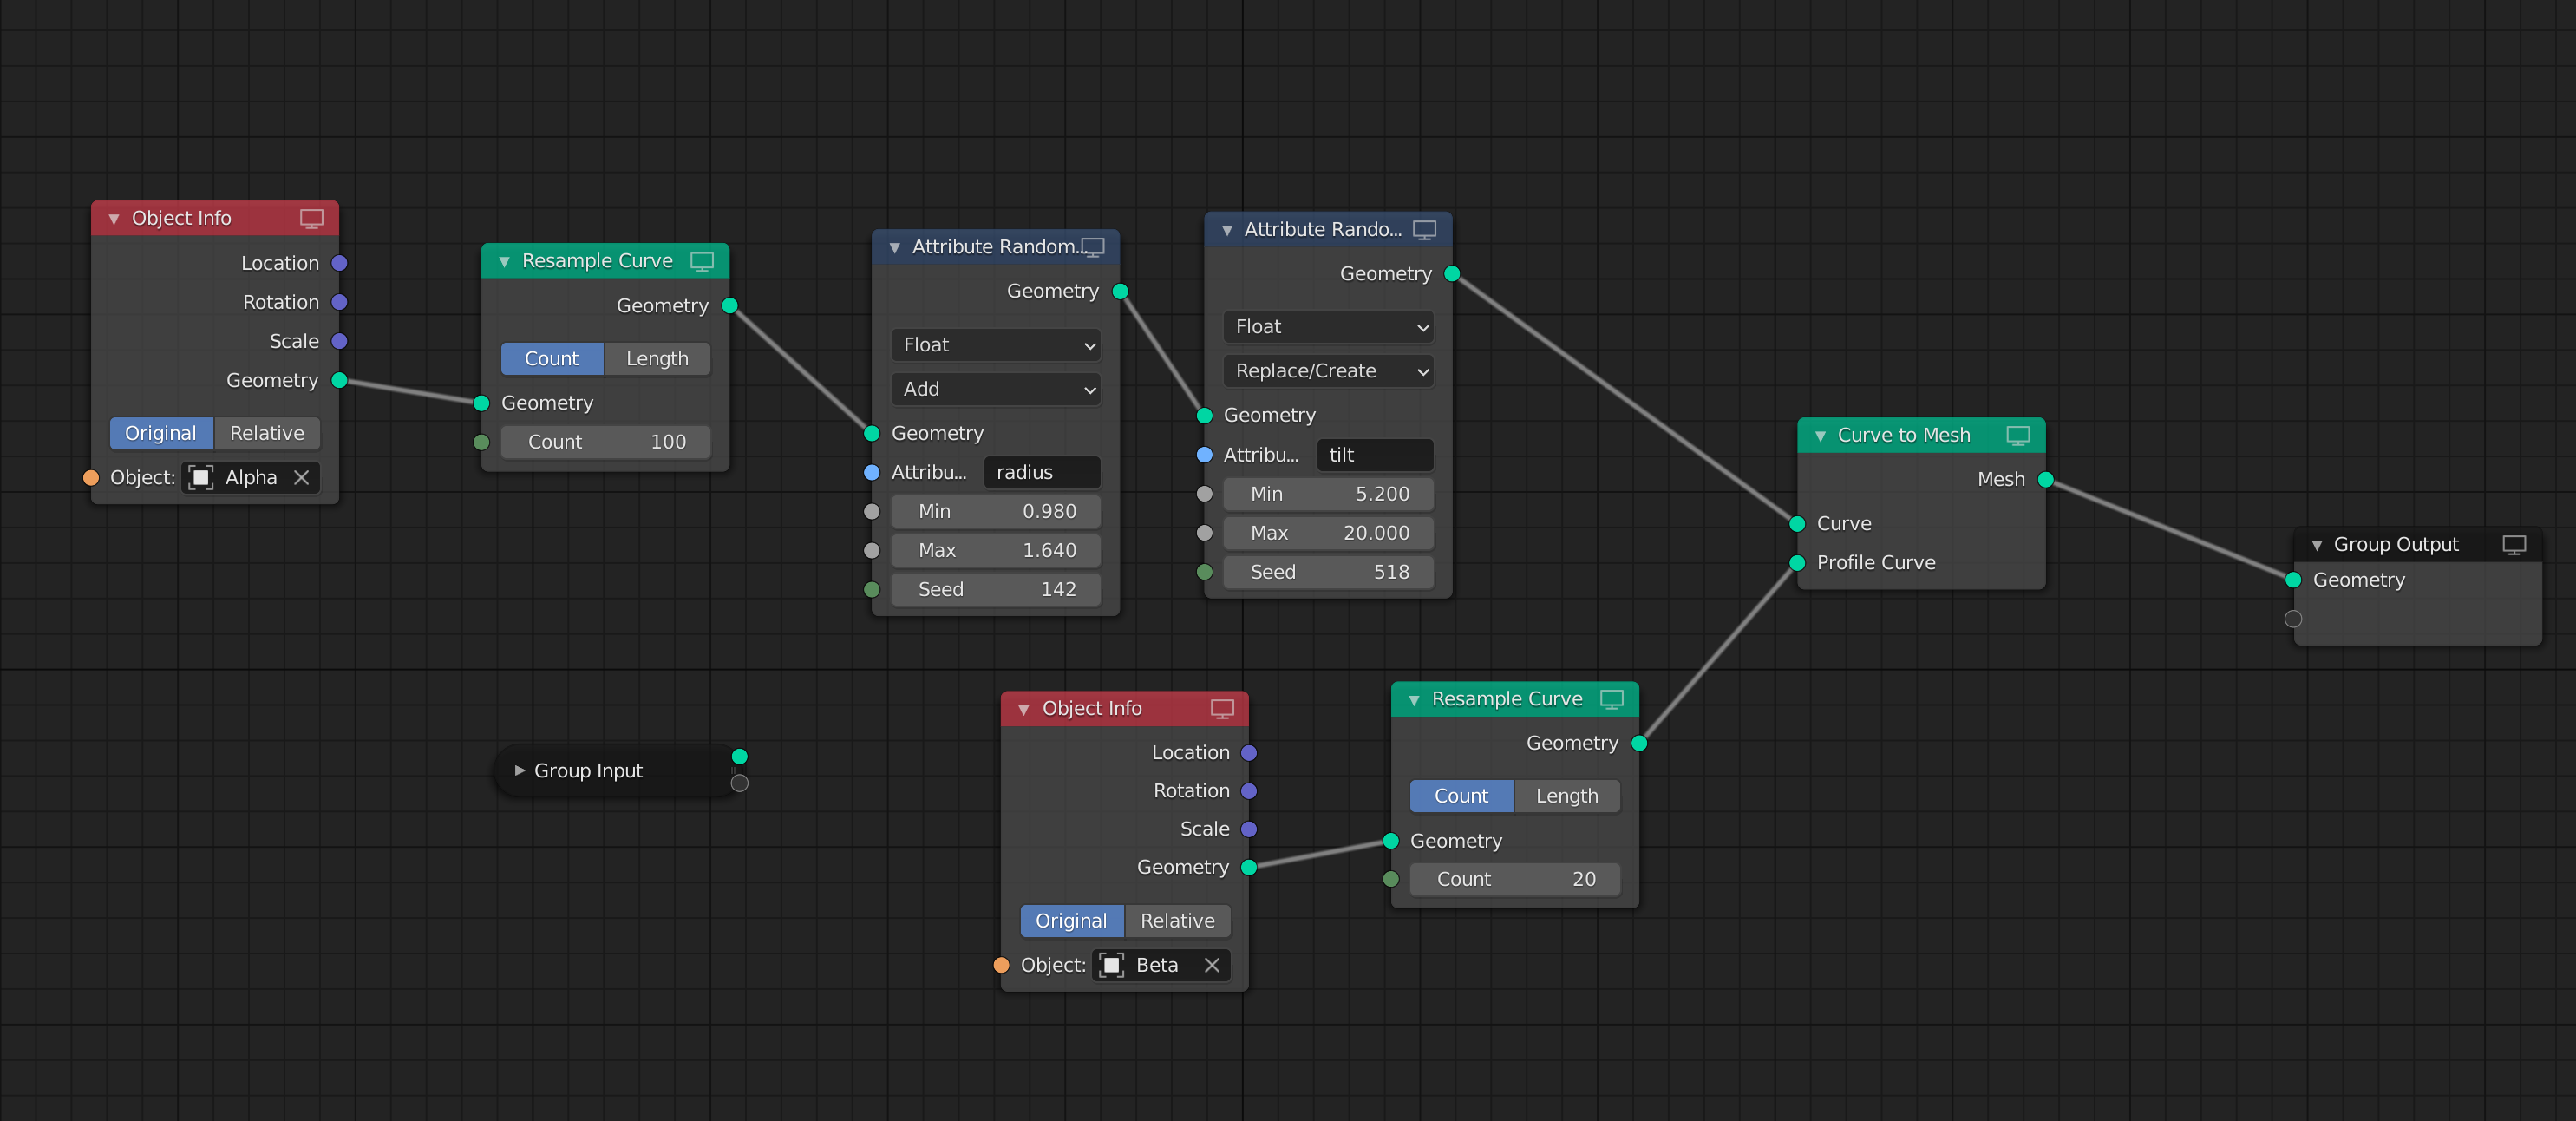Viewport: 2576px width, 1121px height.
Task: Click the Seed 518 field
Action: coord(1328,572)
